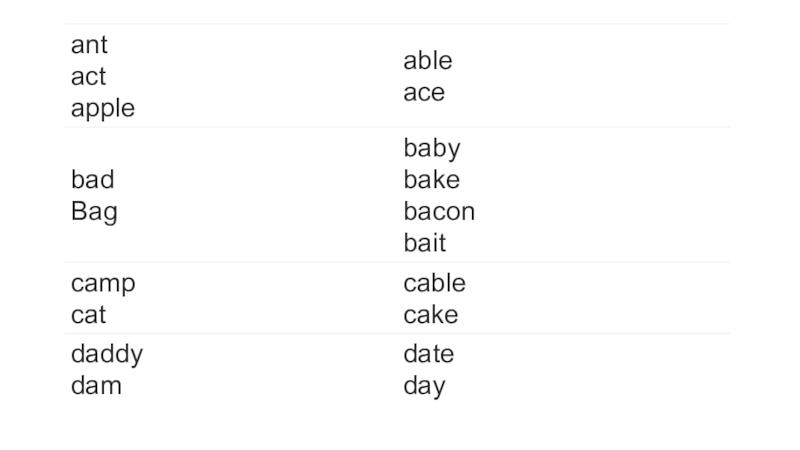Image resolution: width=800 pixels, height=450 pixels.
Task: Select the word "cake"
Action: click(431, 315)
